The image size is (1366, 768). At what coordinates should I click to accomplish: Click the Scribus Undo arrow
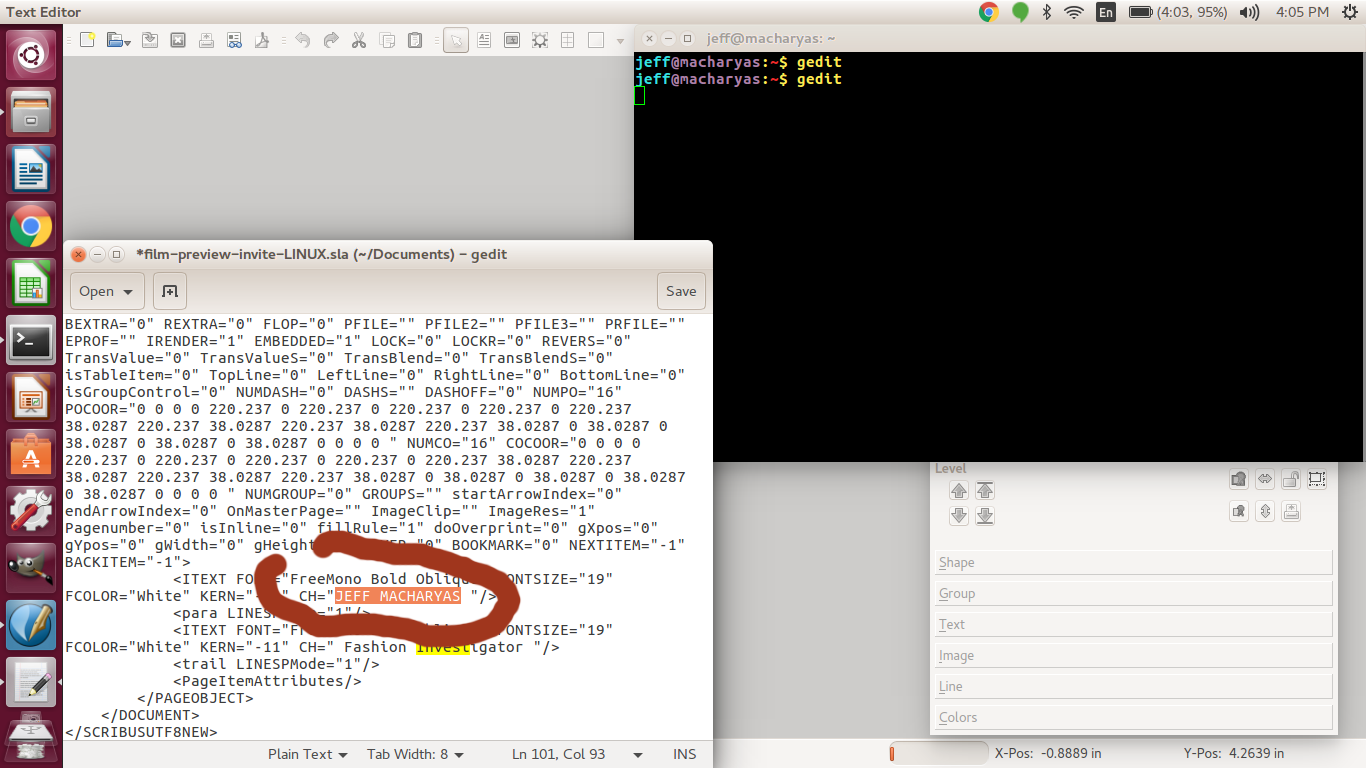point(302,40)
